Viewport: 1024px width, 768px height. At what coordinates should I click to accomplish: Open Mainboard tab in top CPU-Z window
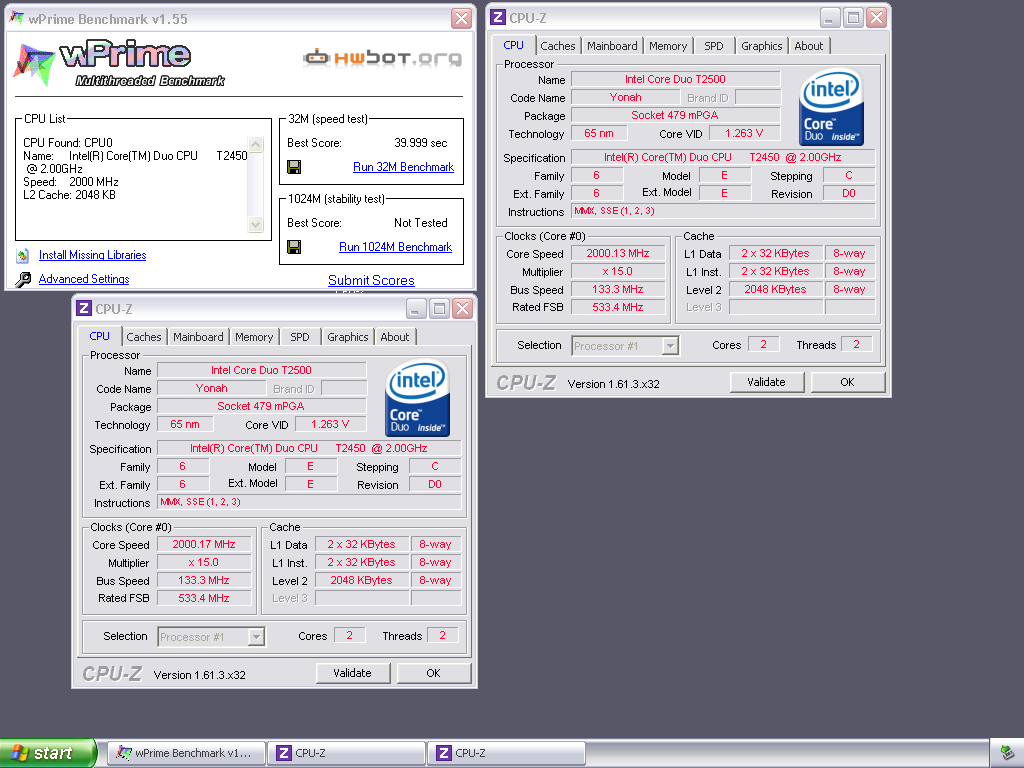click(x=612, y=46)
